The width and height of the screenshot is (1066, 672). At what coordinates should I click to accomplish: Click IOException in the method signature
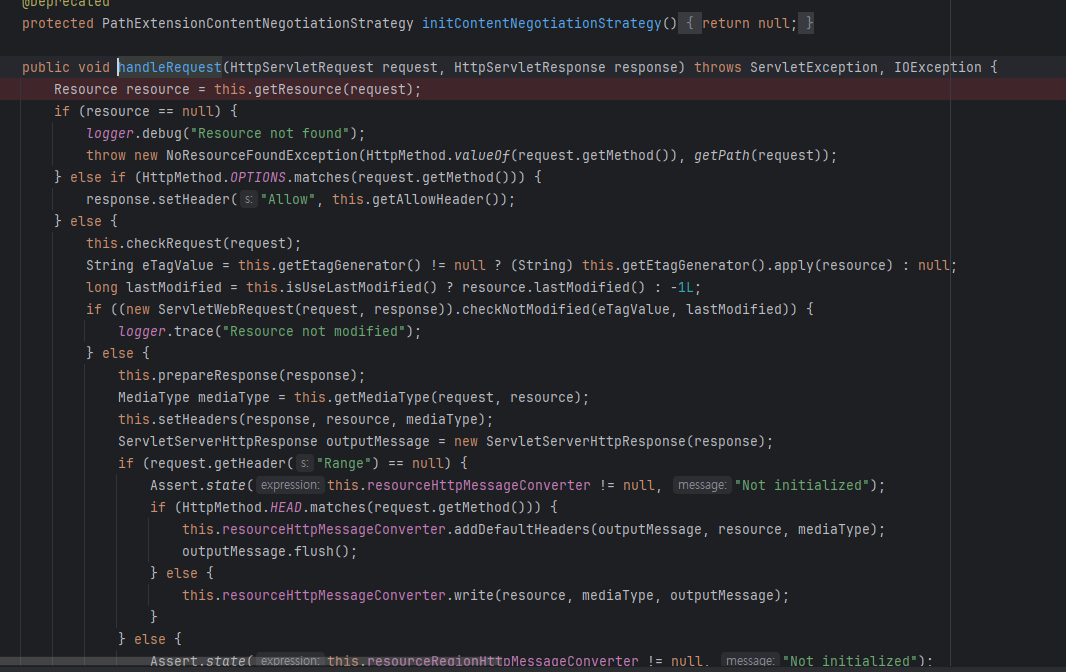click(938, 67)
